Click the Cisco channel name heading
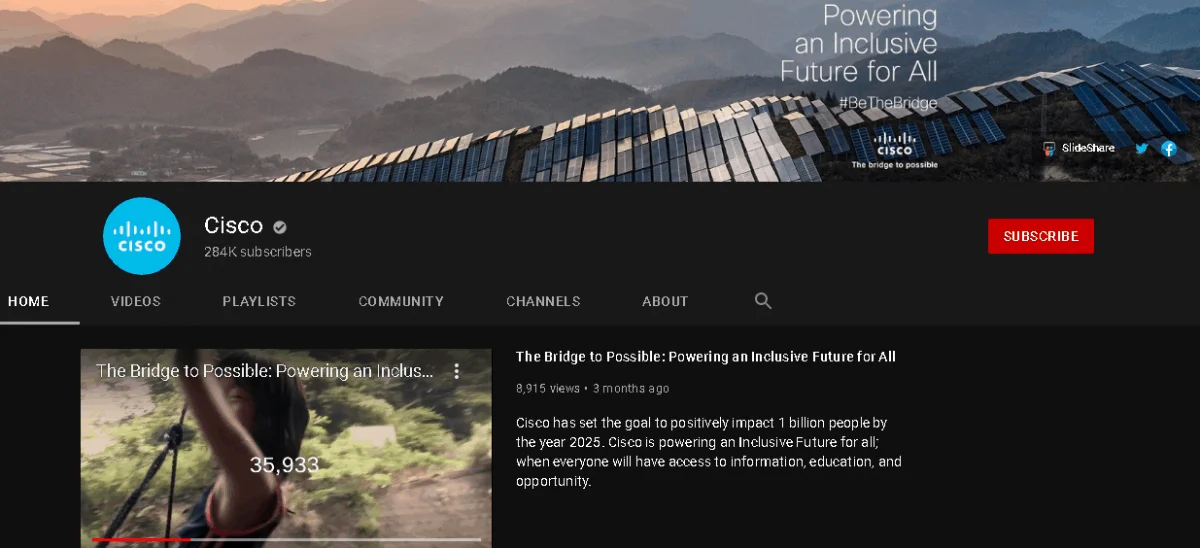Viewport: 1200px width, 548px height. click(233, 225)
